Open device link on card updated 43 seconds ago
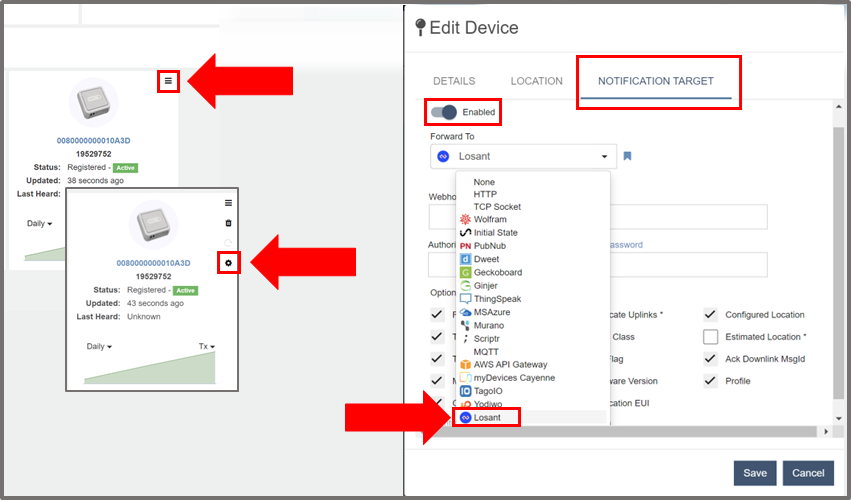The width and height of the screenshot is (851, 500). pyautogui.click(x=154, y=263)
